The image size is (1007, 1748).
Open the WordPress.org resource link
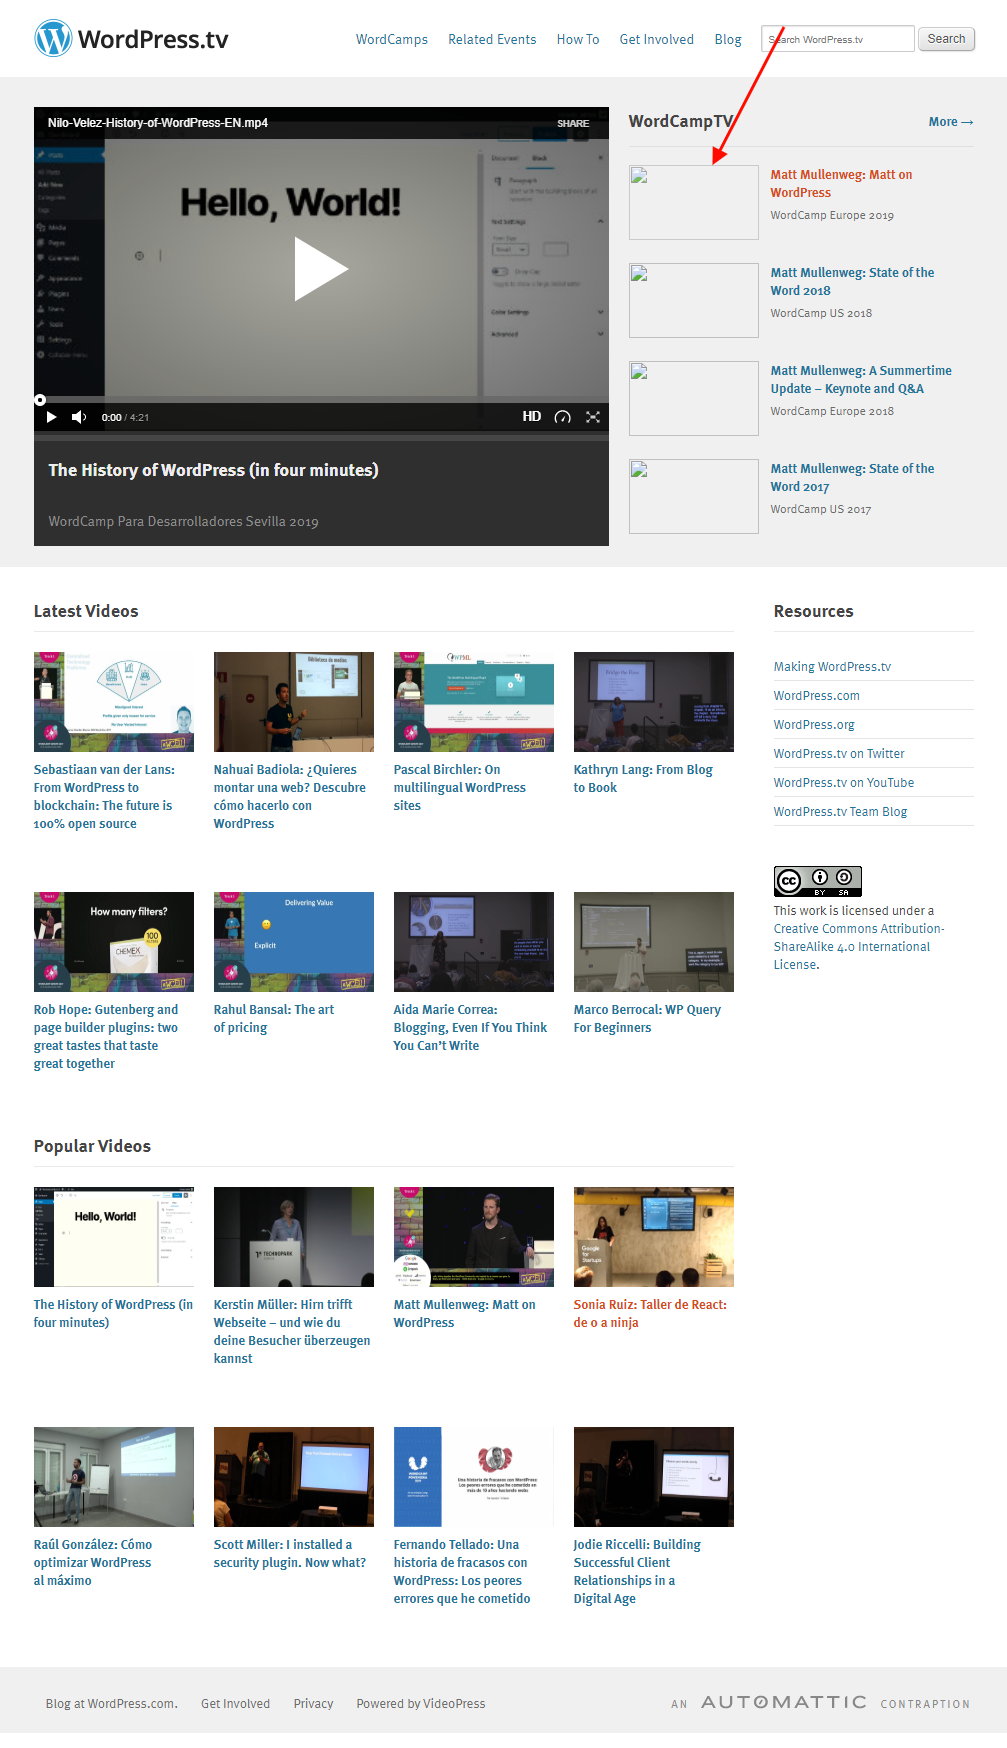click(814, 725)
